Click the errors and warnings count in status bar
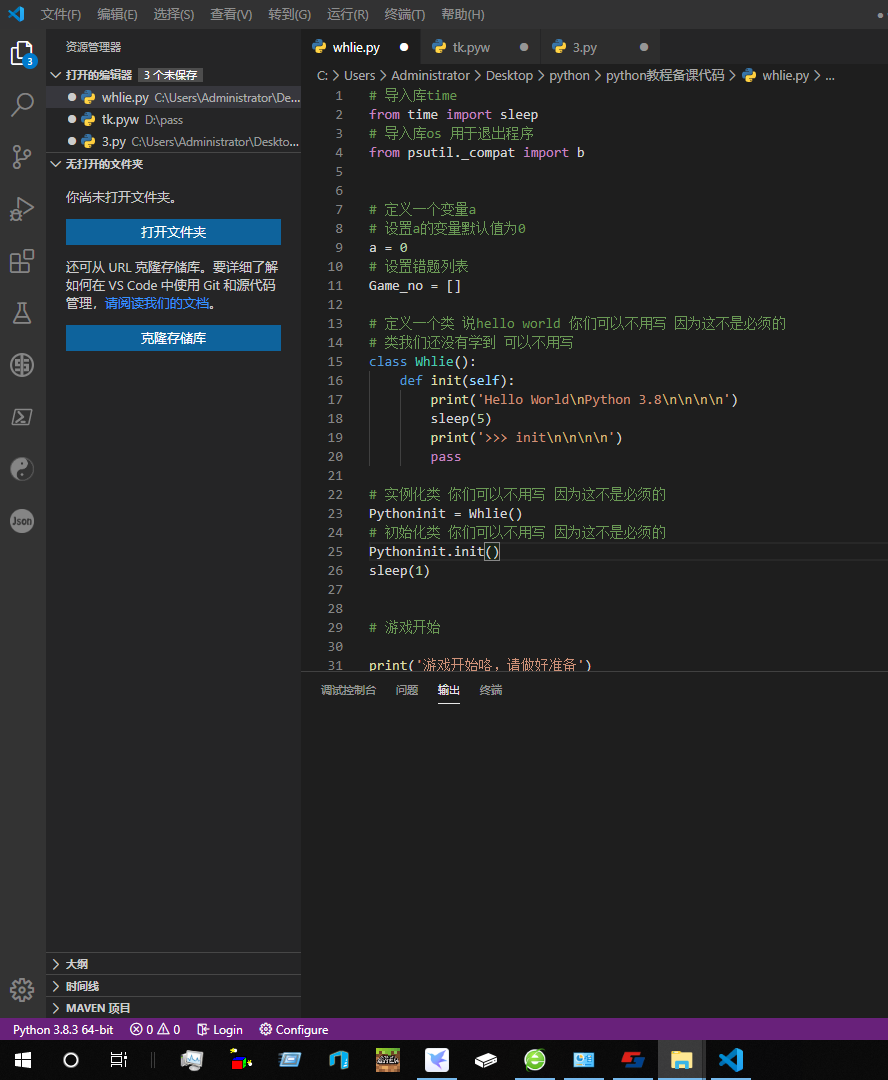The width and height of the screenshot is (888, 1080). pyautogui.click(x=155, y=1029)
